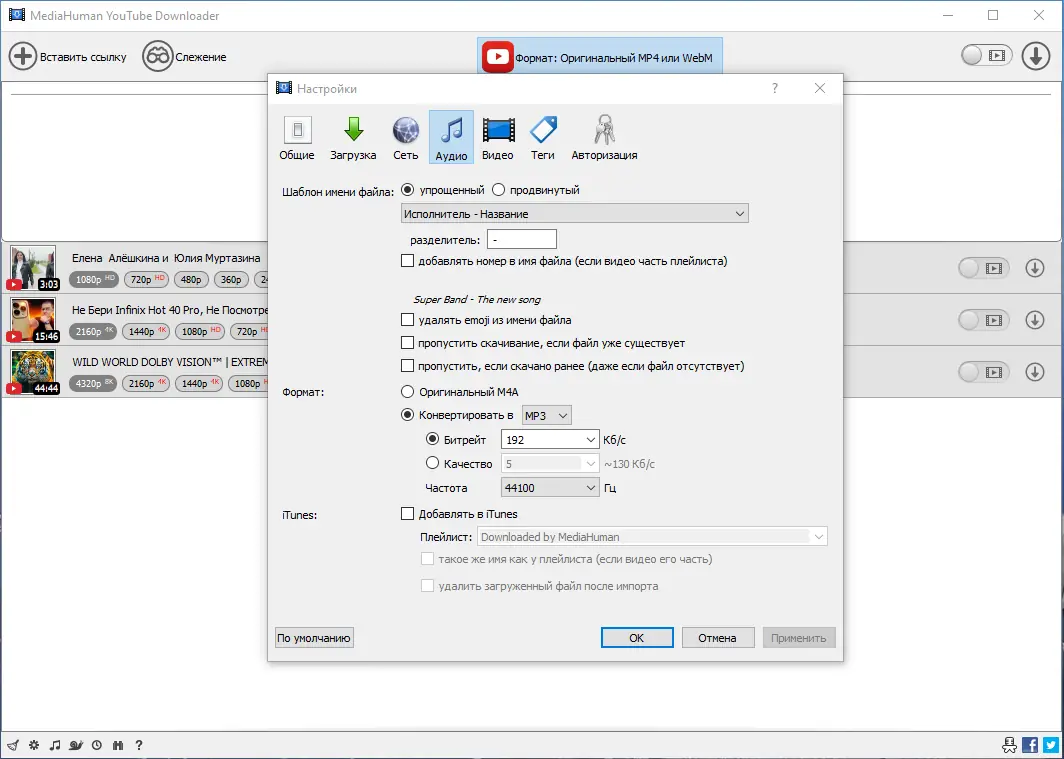Click the разделитель input field
1064x759 pixels.
522,239
